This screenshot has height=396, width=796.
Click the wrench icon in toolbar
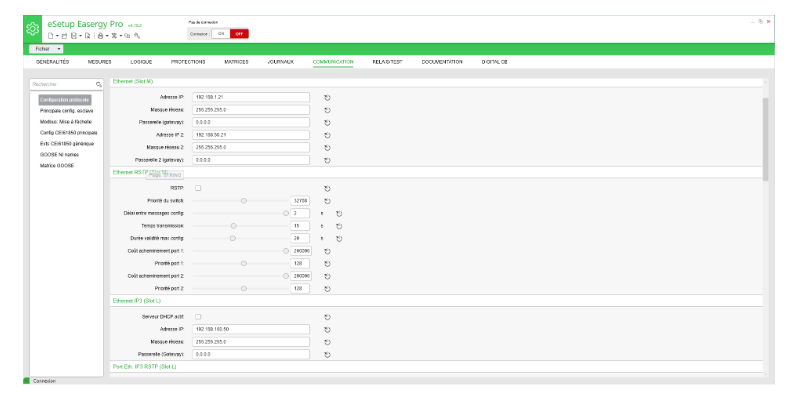(x=137, y=36)
